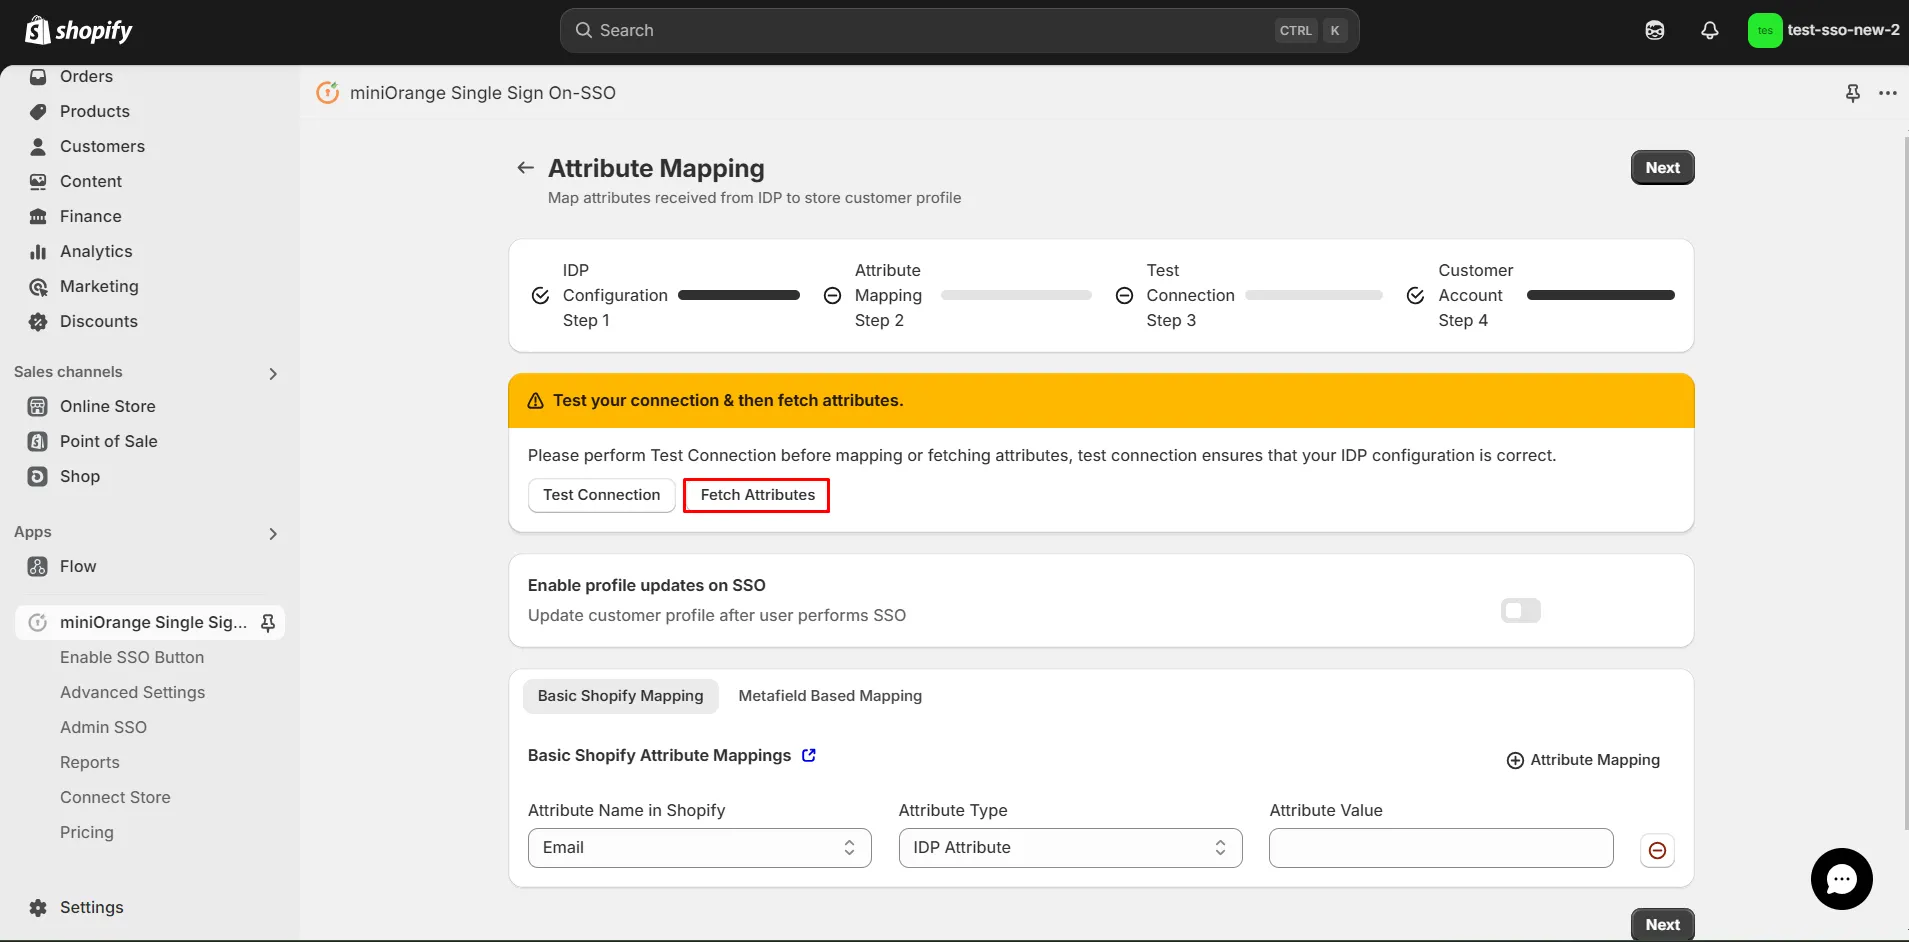The width and height of the screenshot is (1909, 942).
Task: Select Customer Account Step 4
Action: 1540,295
